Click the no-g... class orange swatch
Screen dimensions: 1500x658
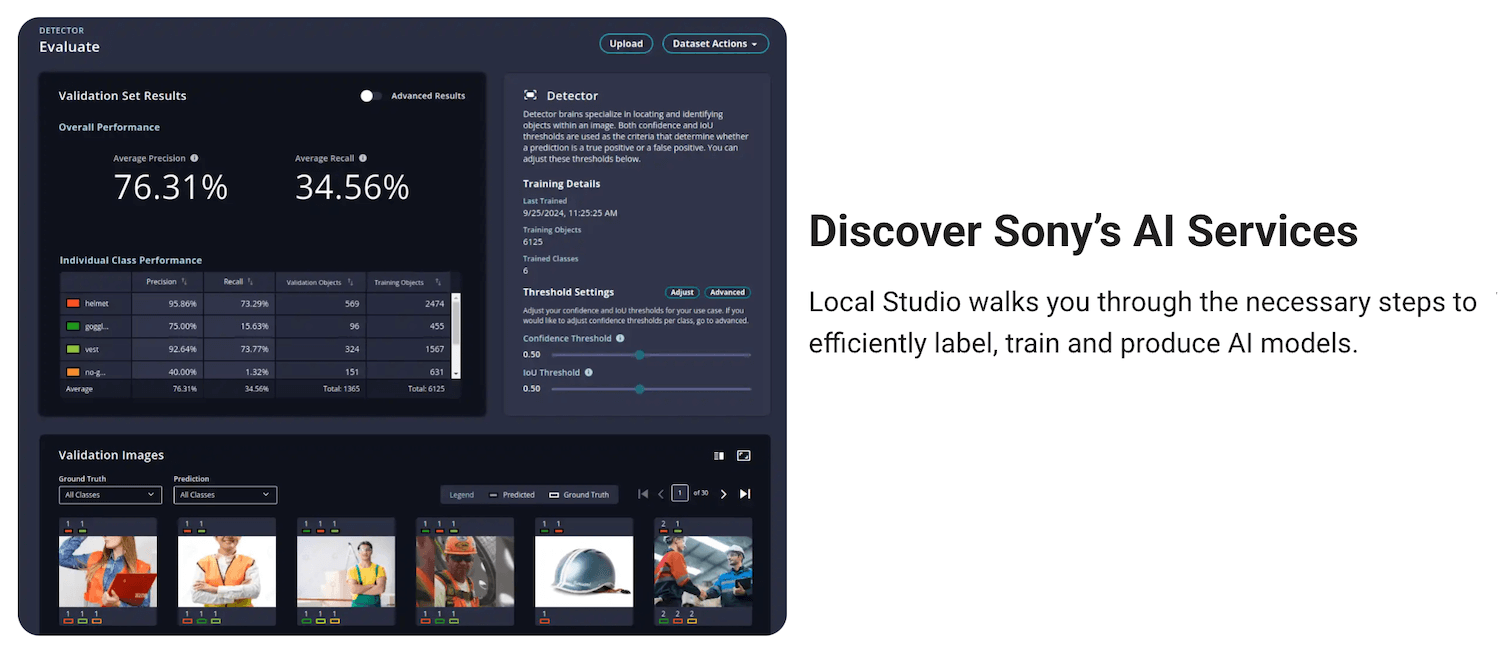pyautogui.click(x=73, y=372)
